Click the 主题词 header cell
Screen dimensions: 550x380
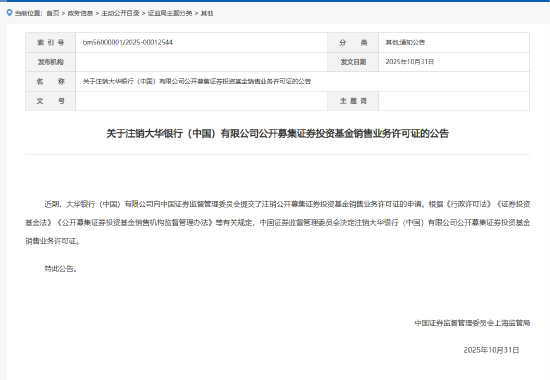click(x=353, y=101)
